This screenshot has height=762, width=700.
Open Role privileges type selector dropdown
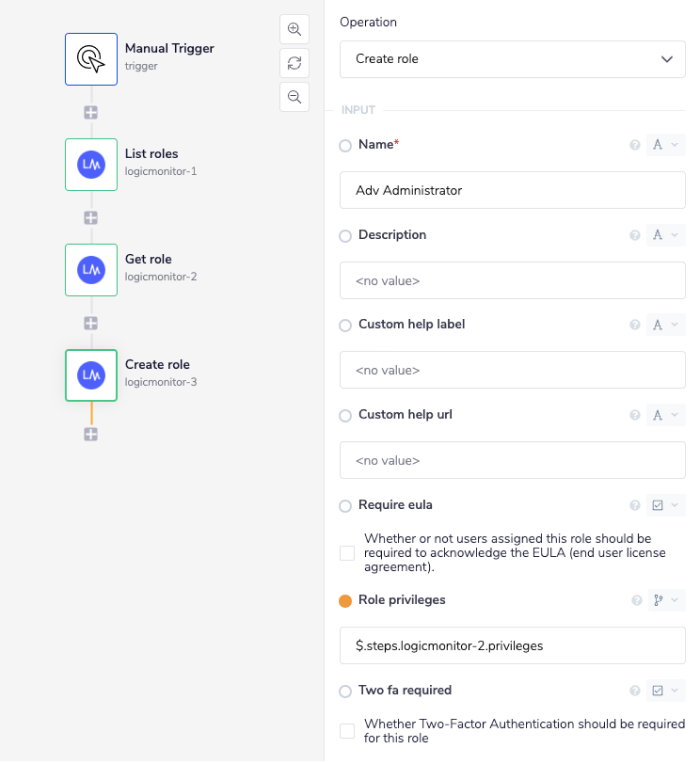665,601
